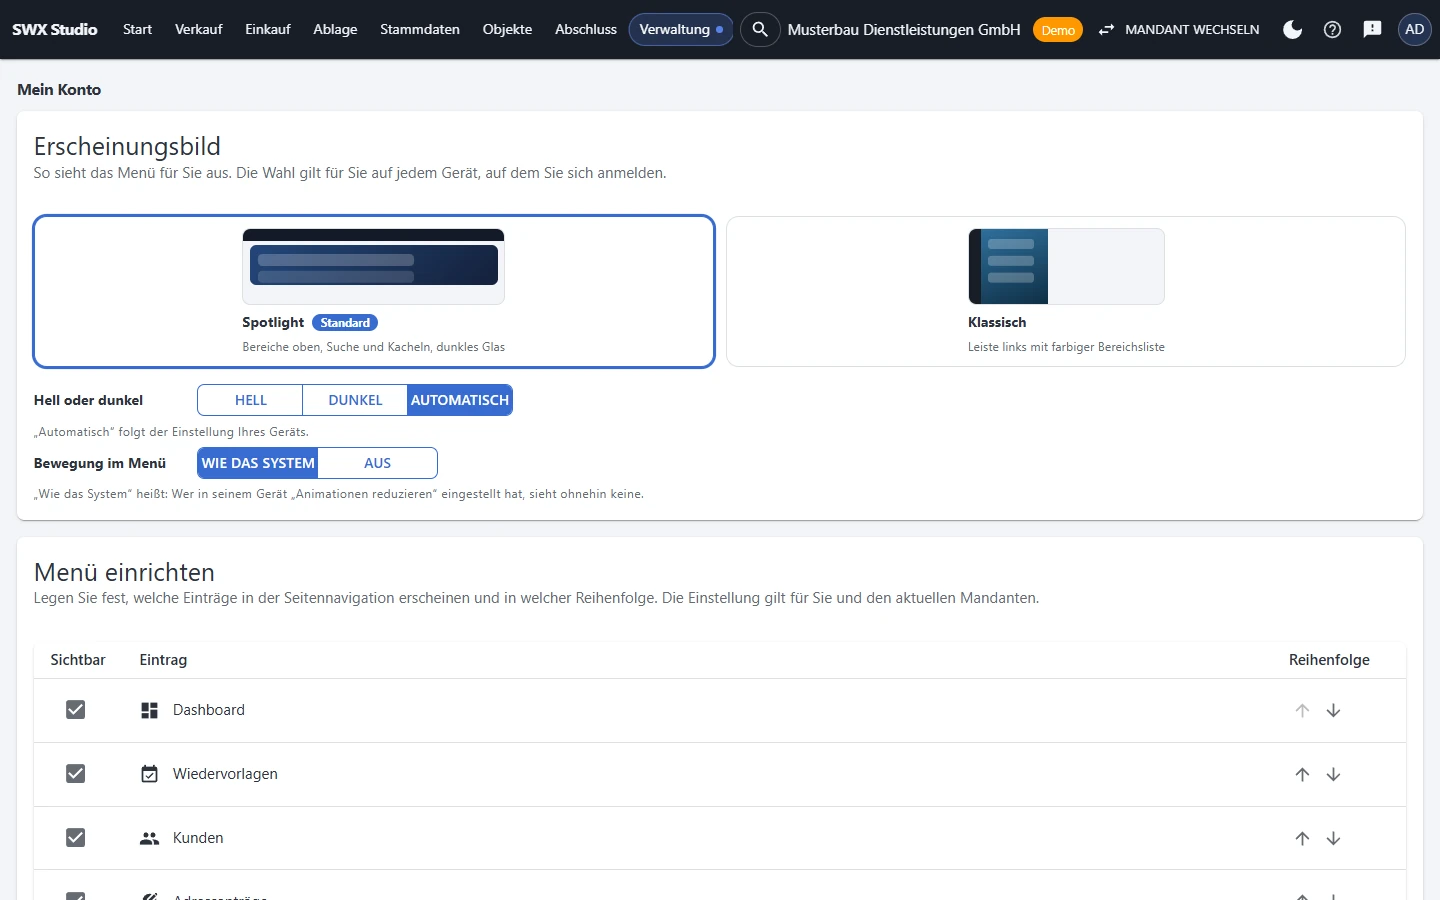1440x900 pixels.
Task: Open the Verwaltung menu
Action: click(681, 29)
